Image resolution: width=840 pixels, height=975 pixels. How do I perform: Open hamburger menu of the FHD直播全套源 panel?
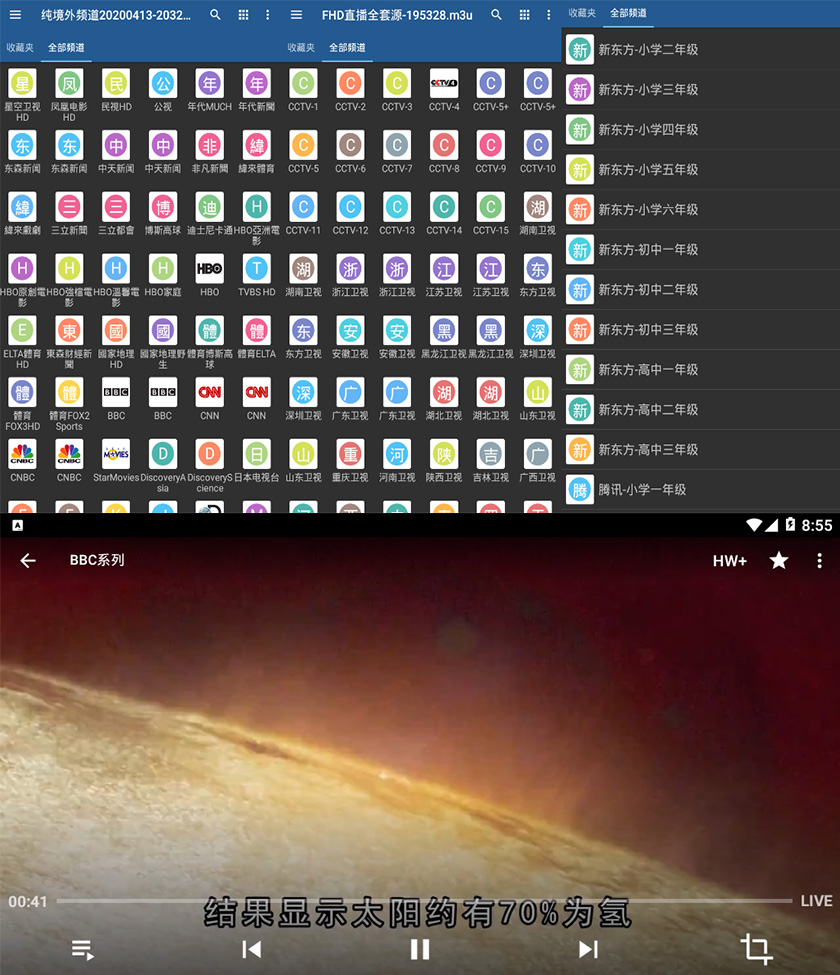(x=297, y=15)
